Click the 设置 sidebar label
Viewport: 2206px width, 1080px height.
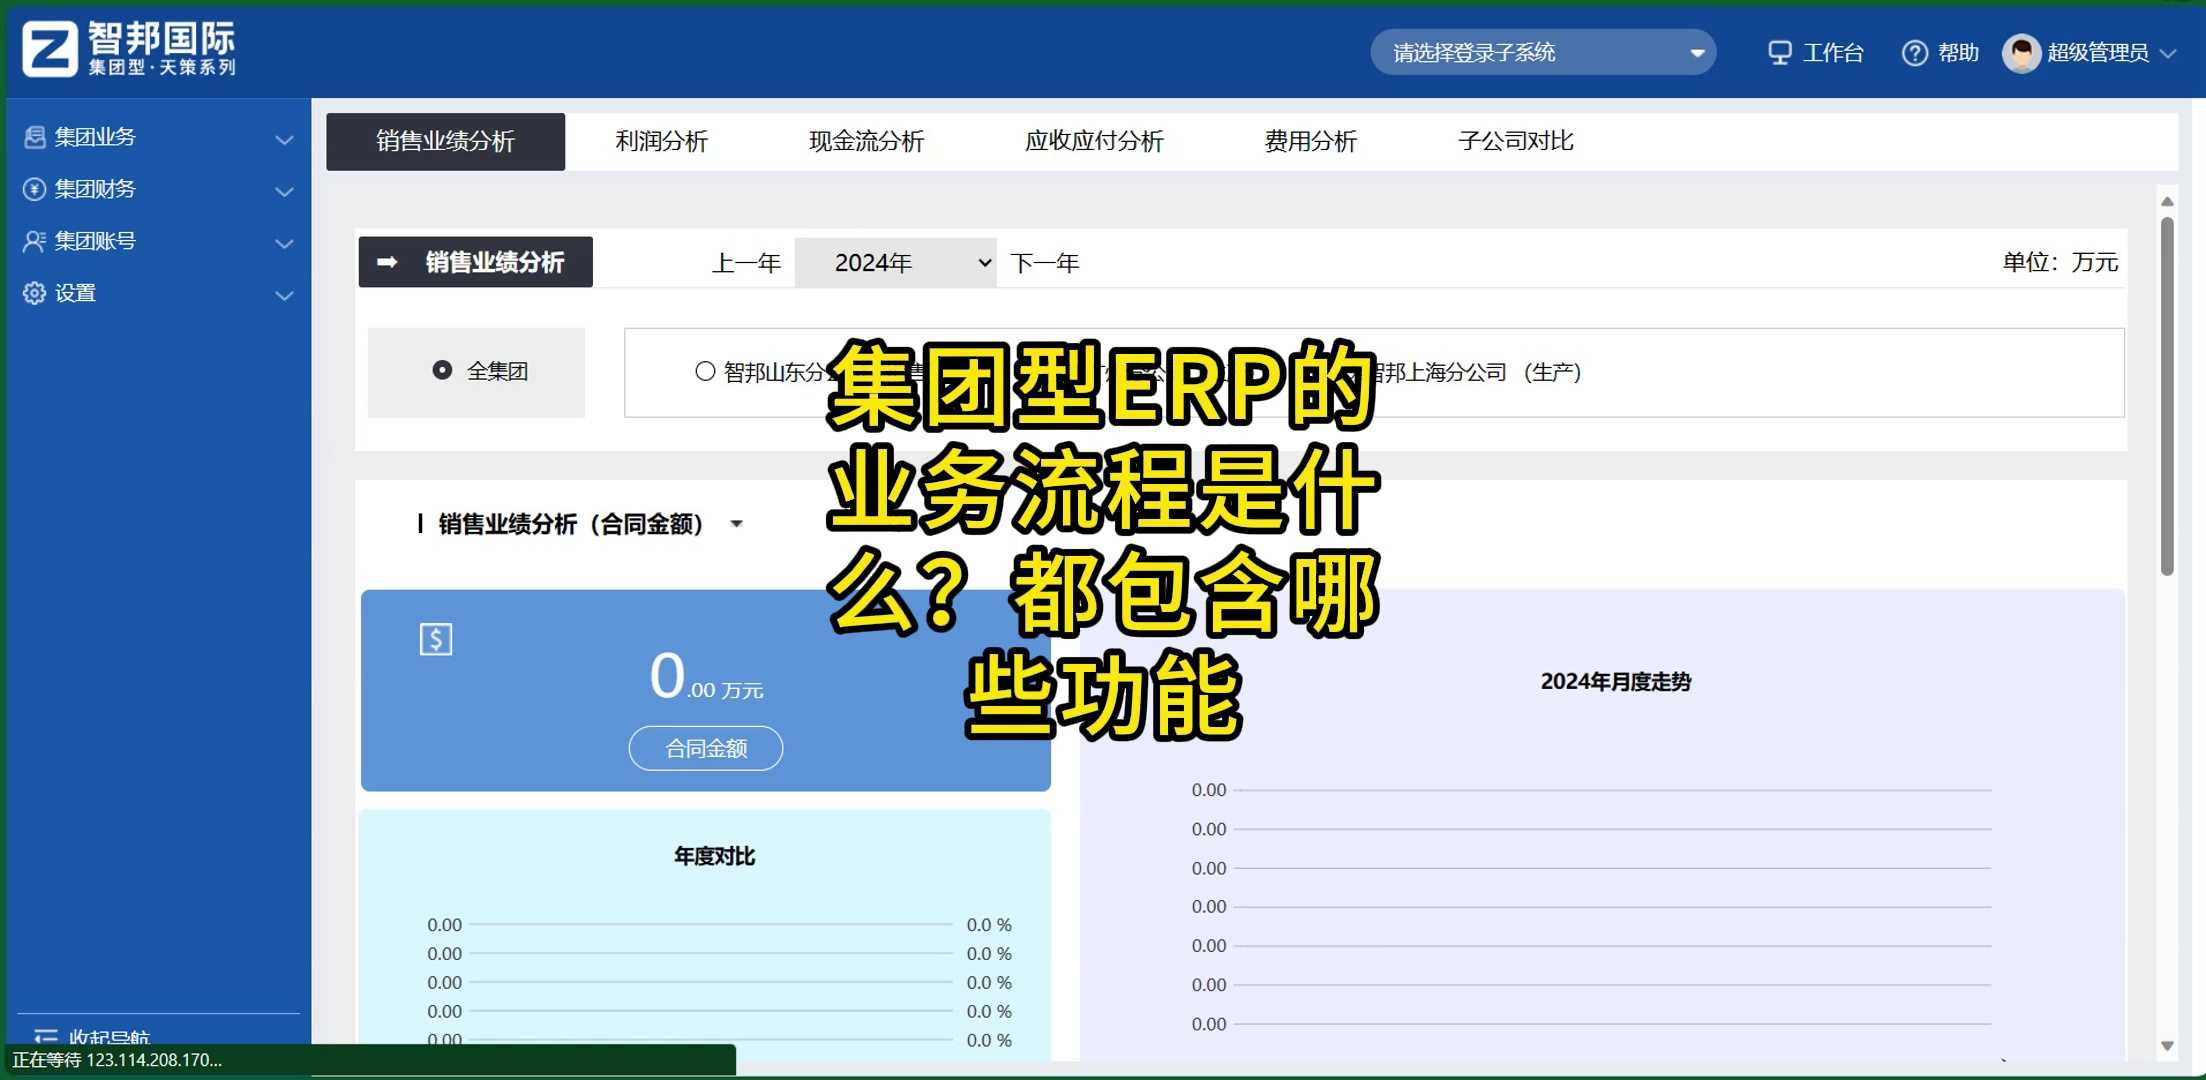(75, 293)
